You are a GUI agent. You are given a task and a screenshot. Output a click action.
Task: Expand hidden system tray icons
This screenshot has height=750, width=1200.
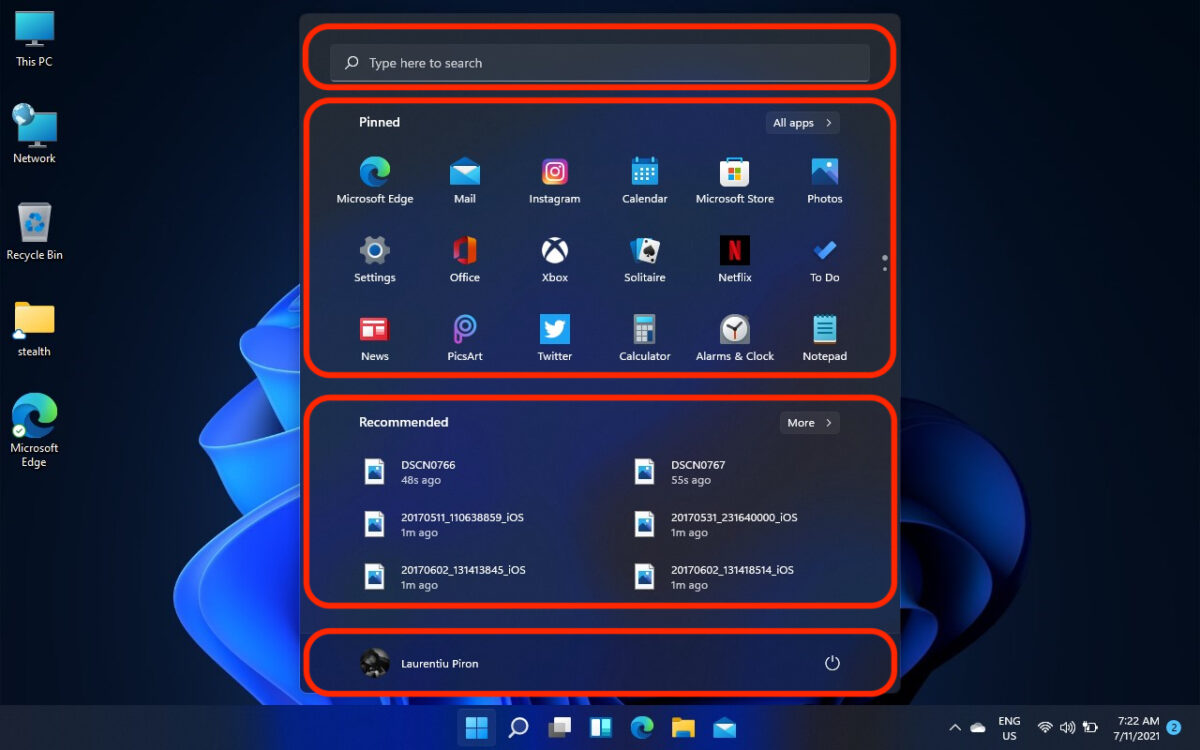(x=954, y=728)
